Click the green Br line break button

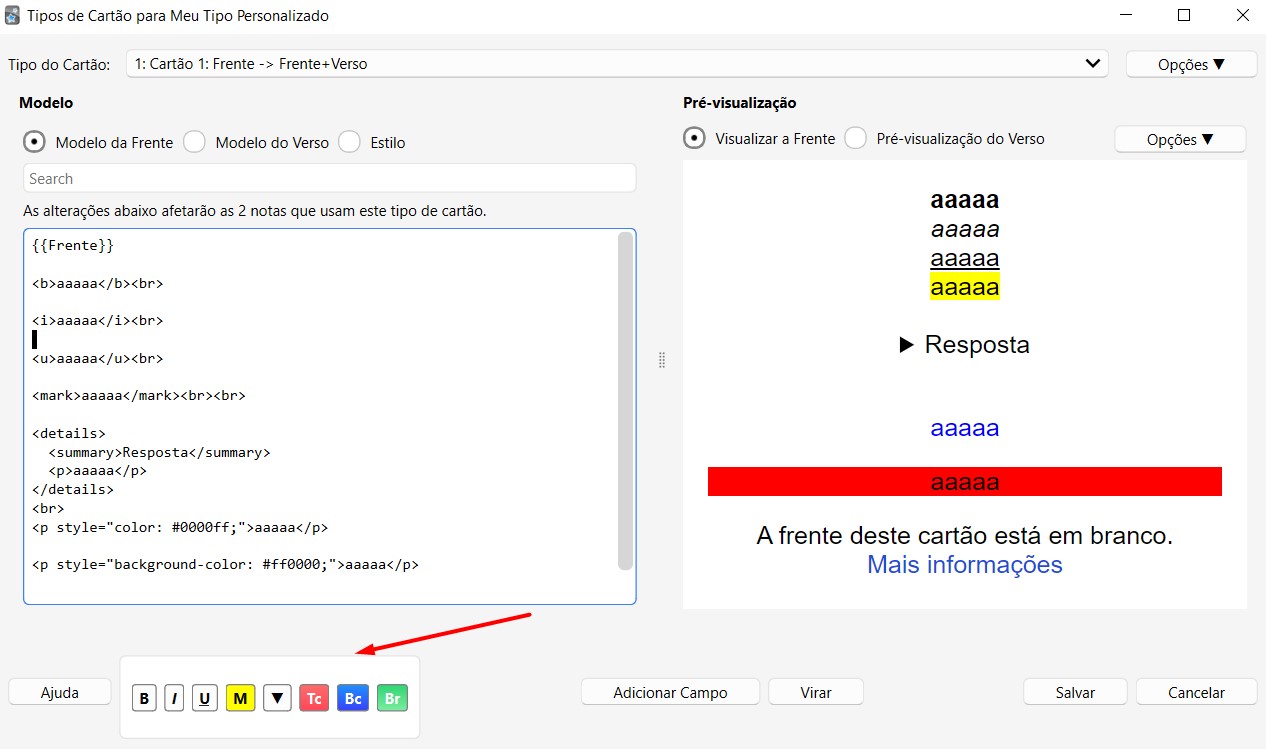[392, 698]
